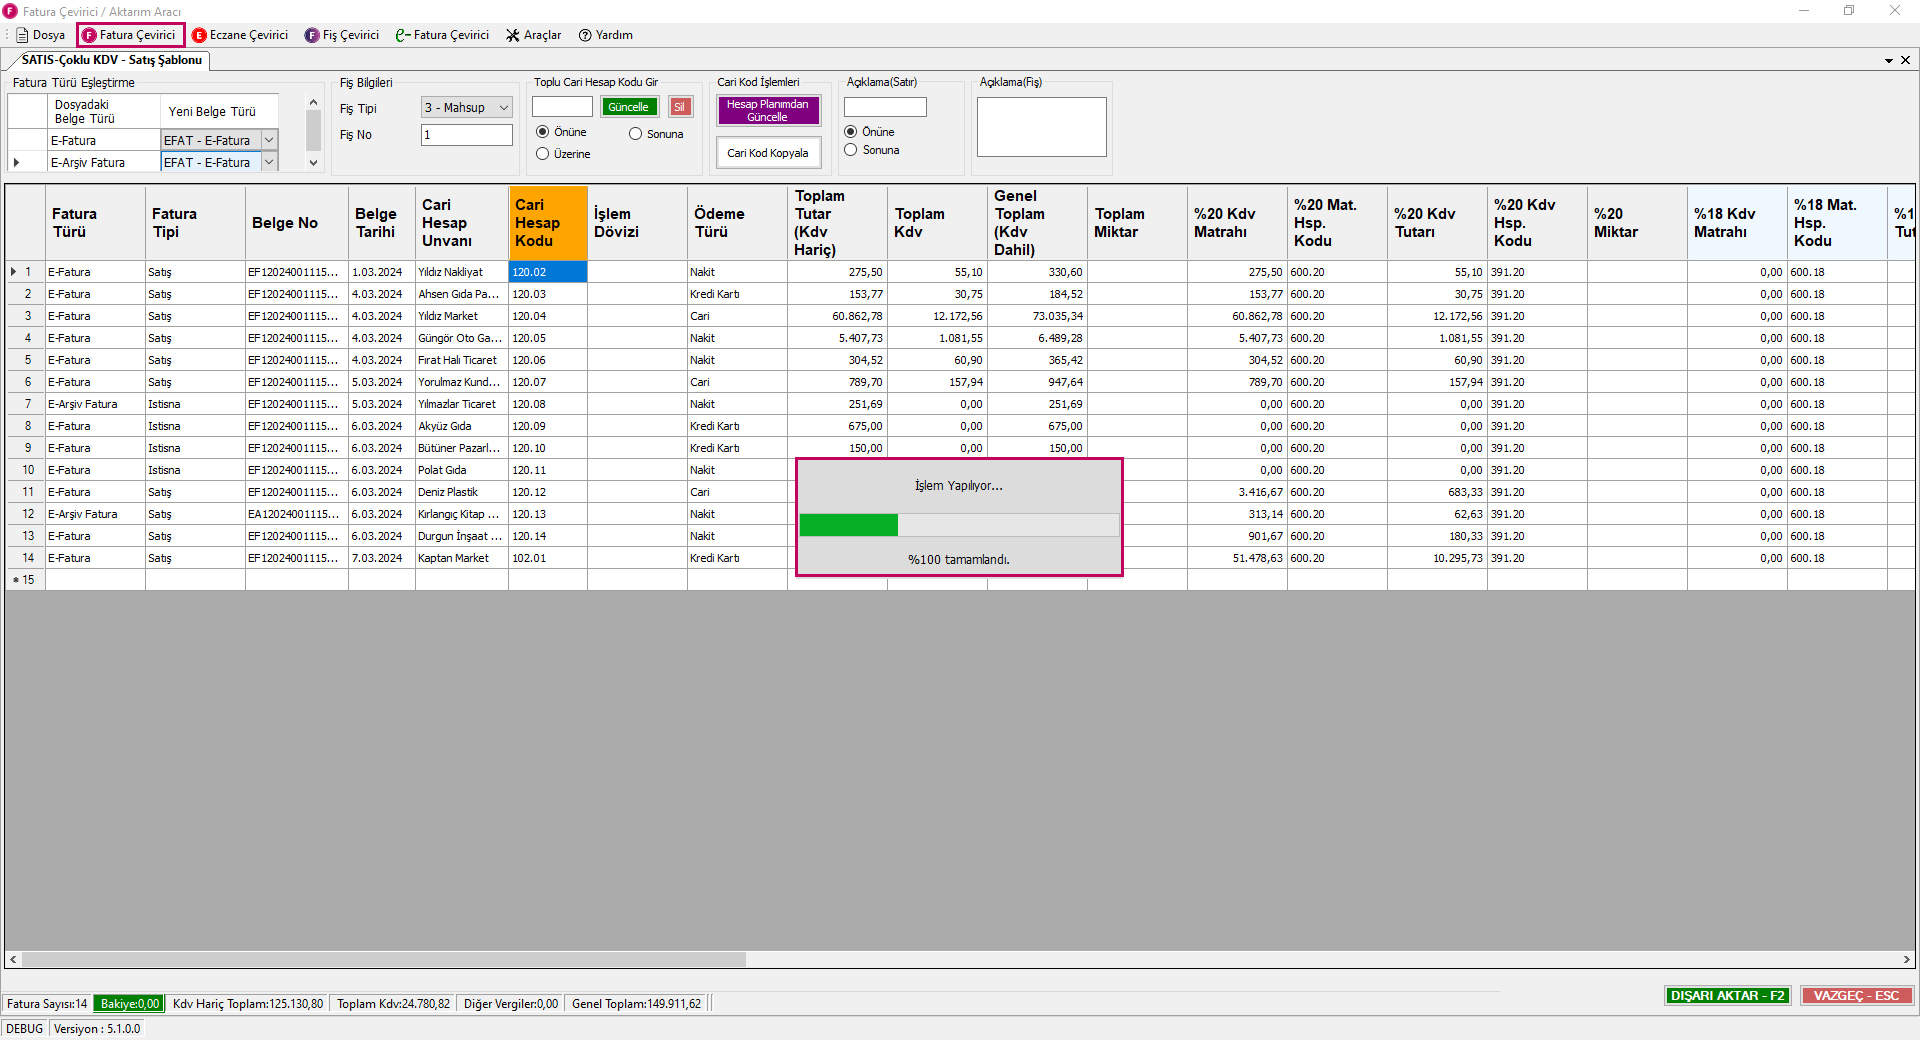Screen dimensions: 1920x1040
Task: Click the pink Fatura Çevirici toolbar icon
Action: [x=89, y=35]
